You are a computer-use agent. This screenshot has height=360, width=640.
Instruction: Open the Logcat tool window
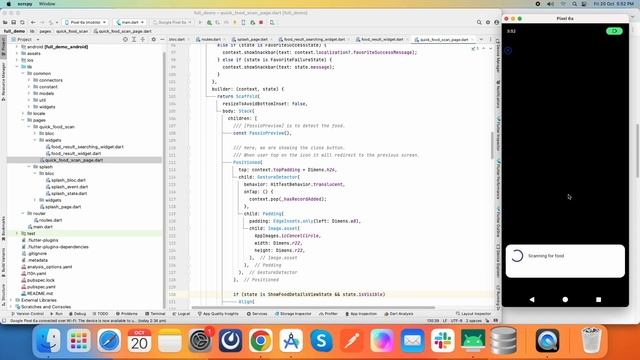pos(181,314)
